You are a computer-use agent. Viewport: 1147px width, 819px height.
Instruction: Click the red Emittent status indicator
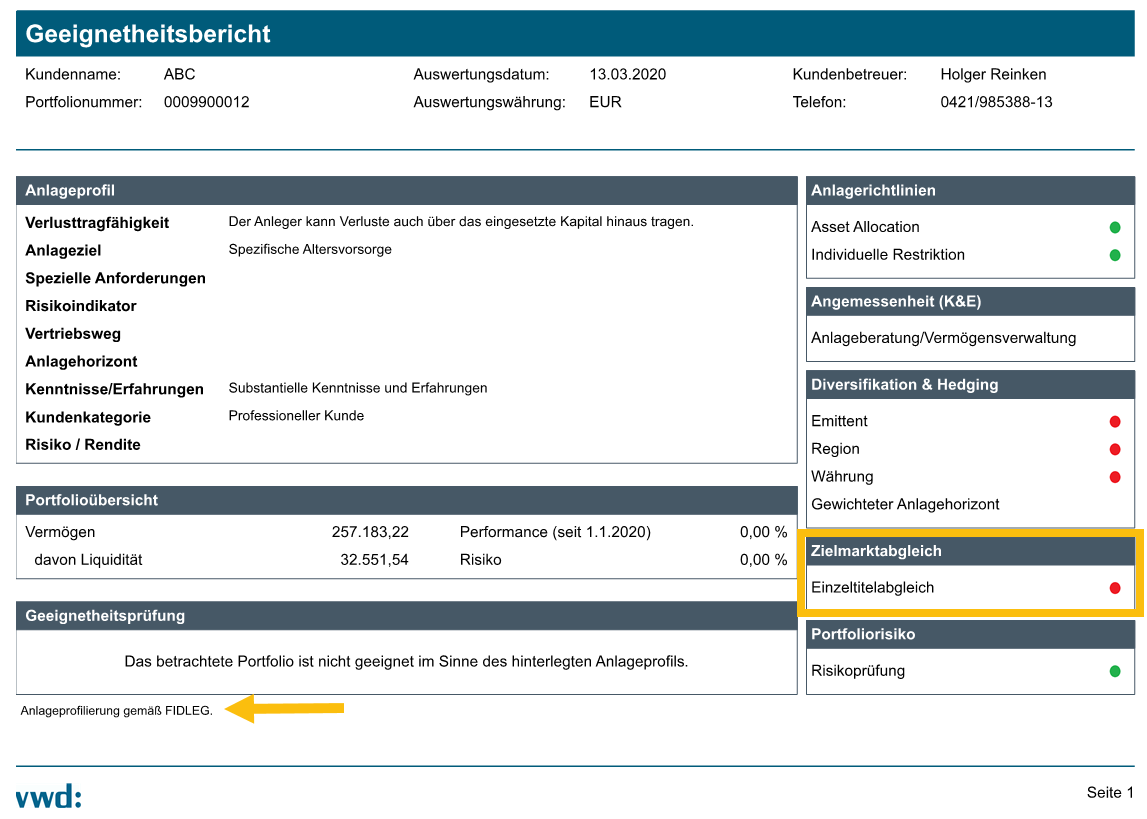coord(1115,422)
